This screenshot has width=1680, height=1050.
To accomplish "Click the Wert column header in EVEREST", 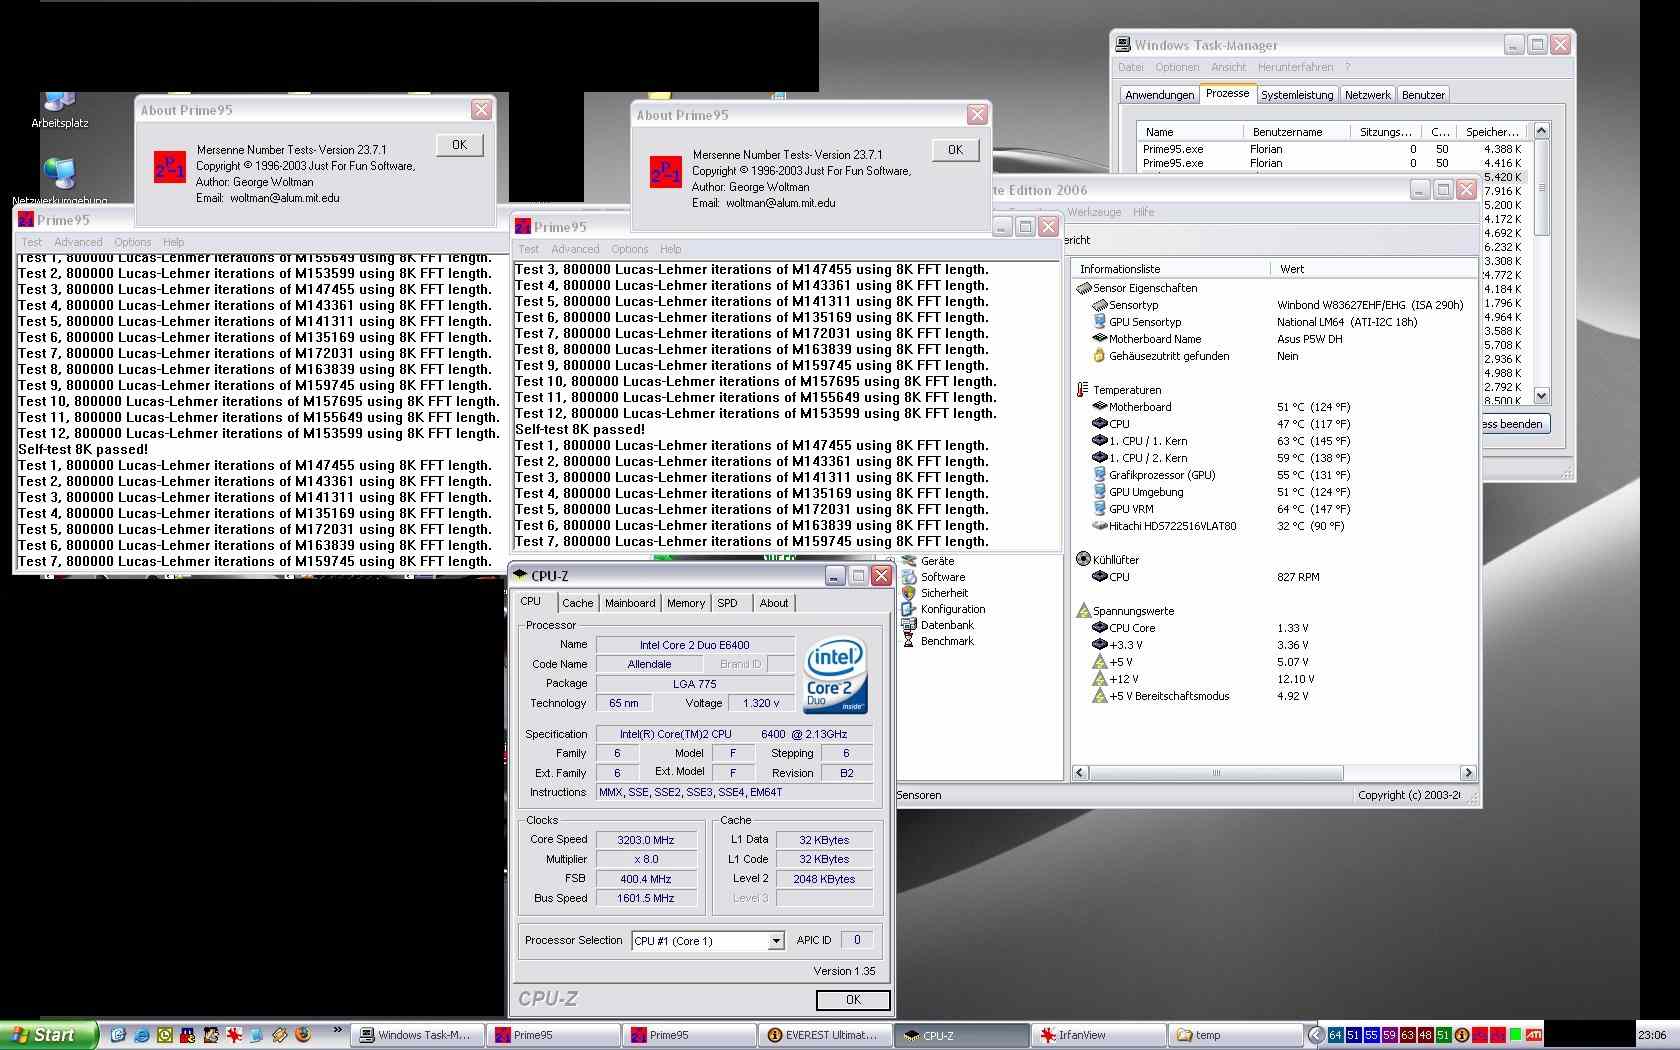I will tap(1373, 269).
